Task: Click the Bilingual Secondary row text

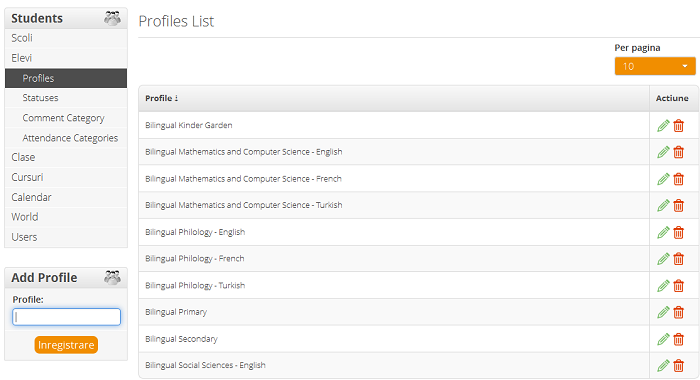Action: 181,339
